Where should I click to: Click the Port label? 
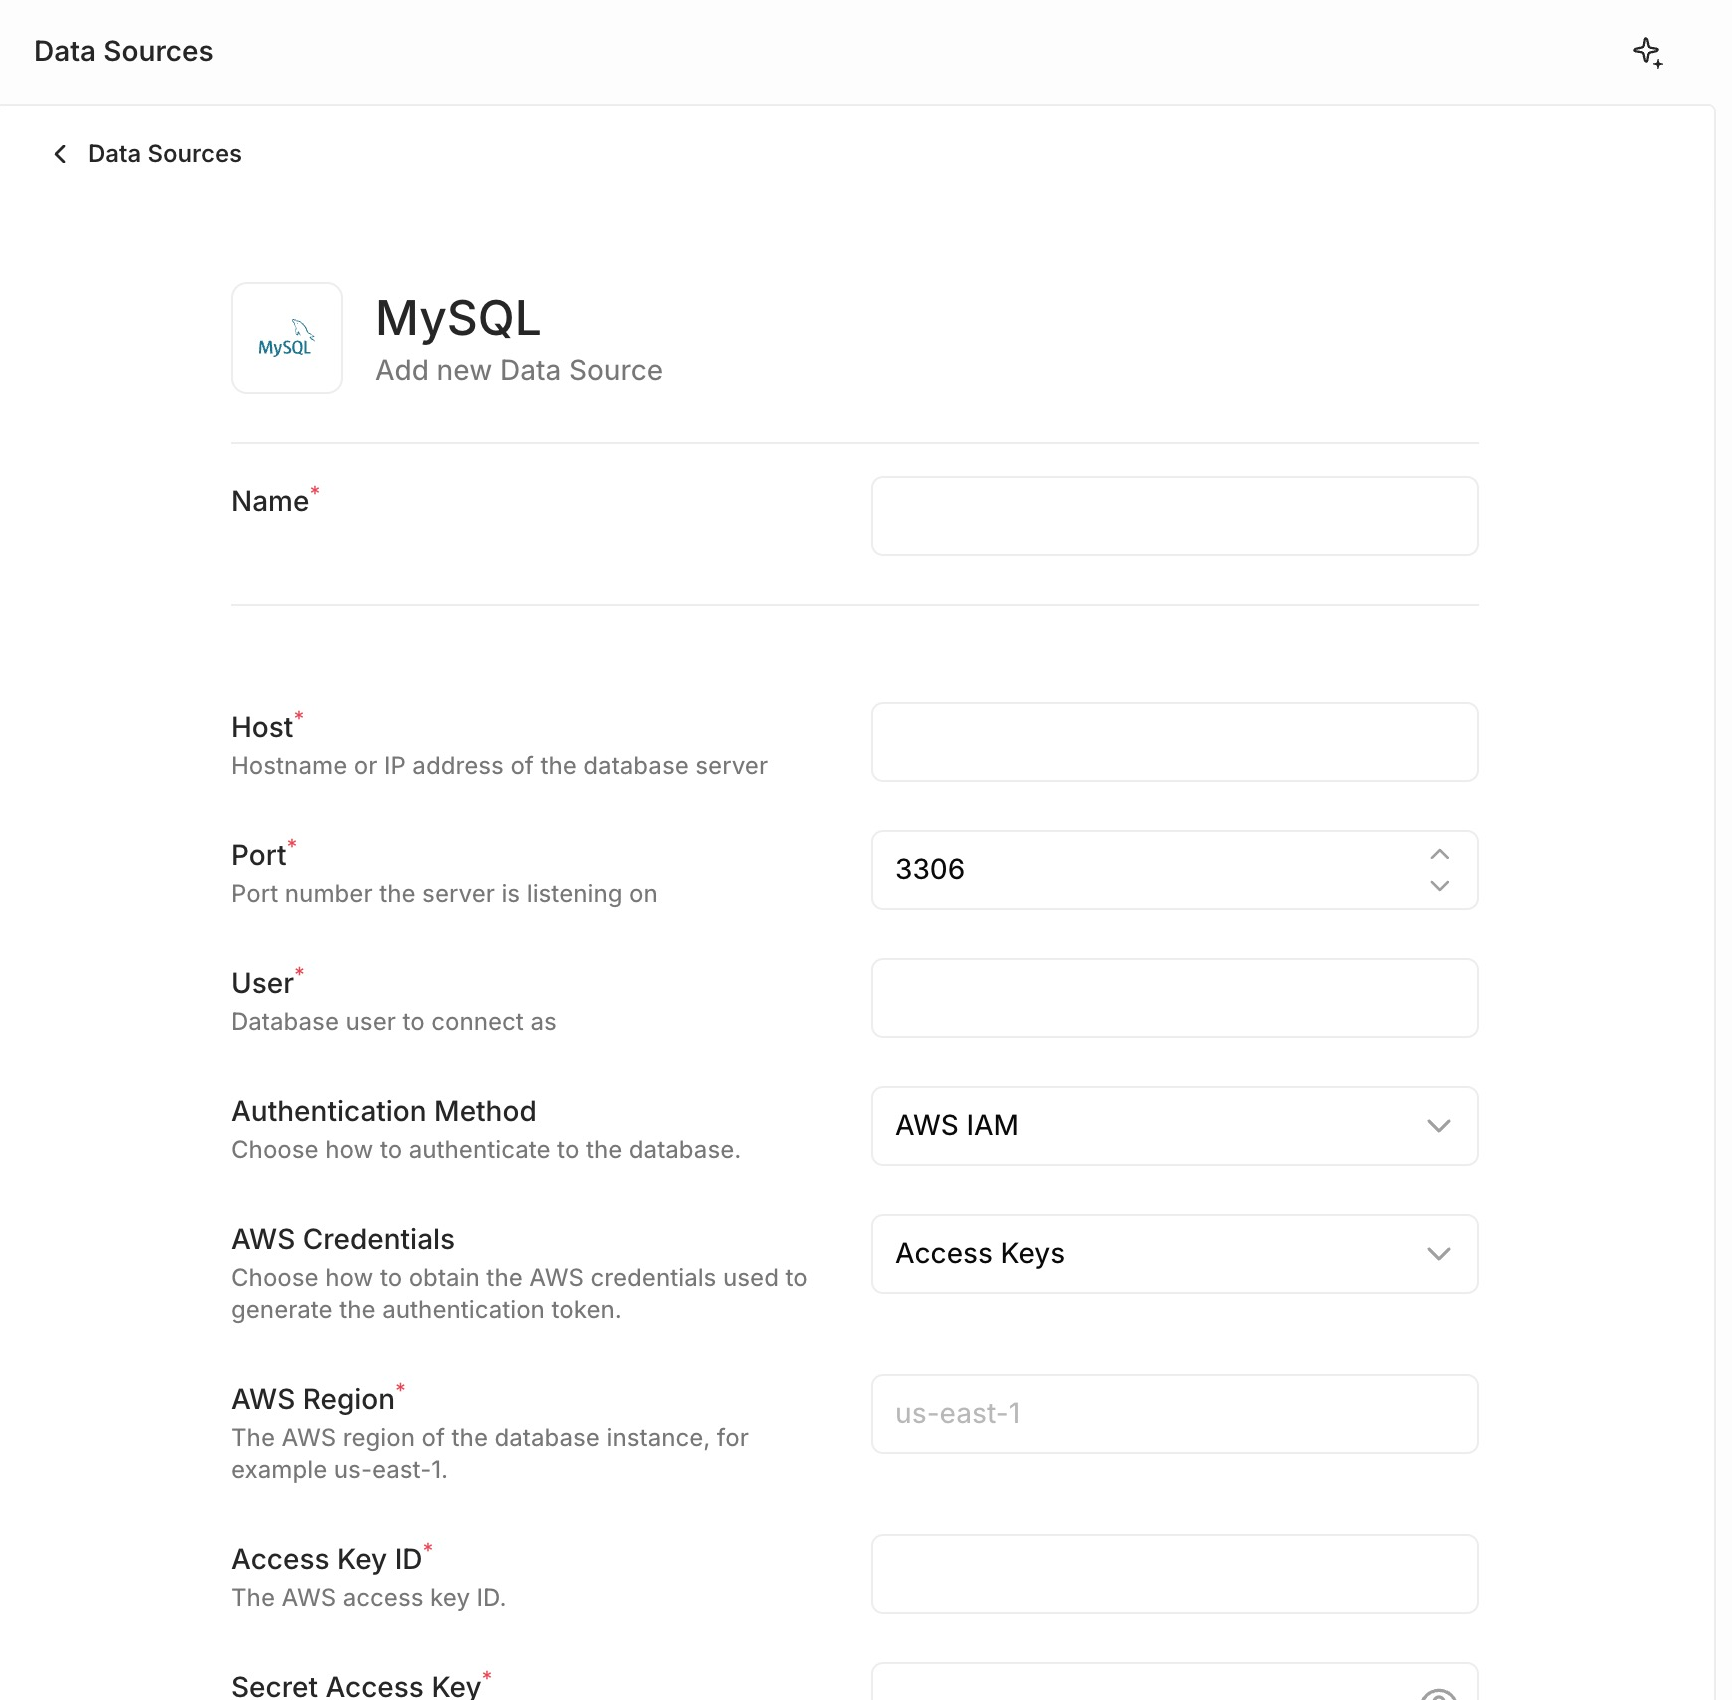point(259,855)
